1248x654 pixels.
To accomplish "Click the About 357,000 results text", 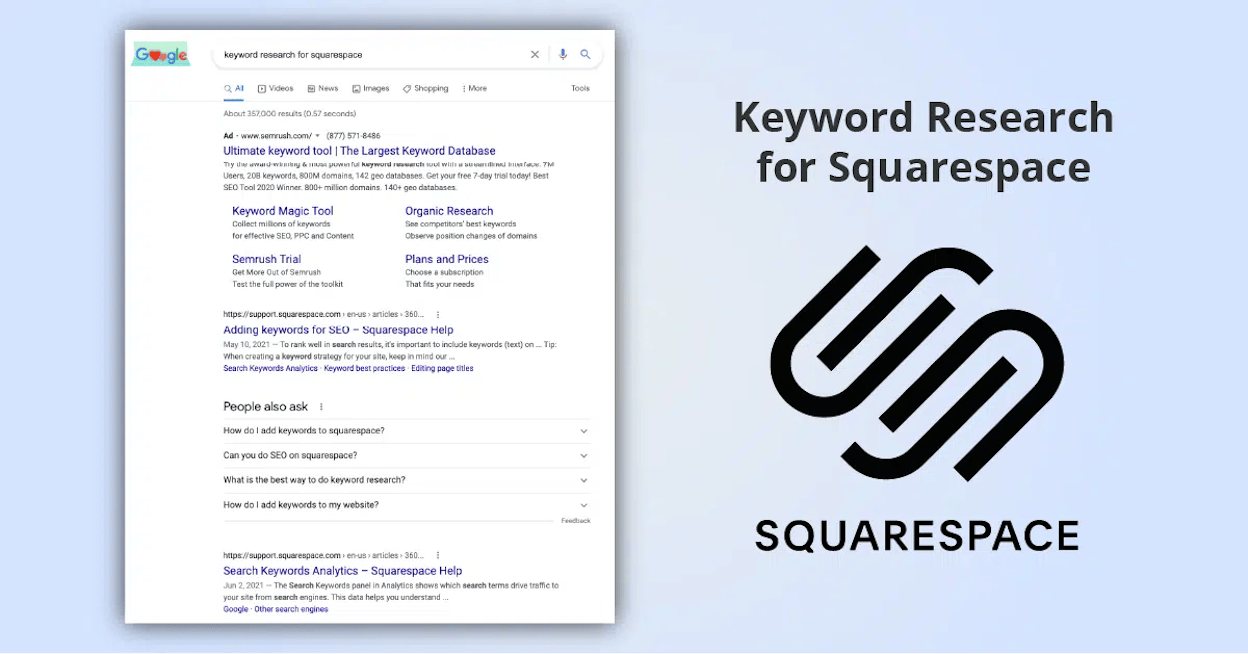I will point(289,114).
